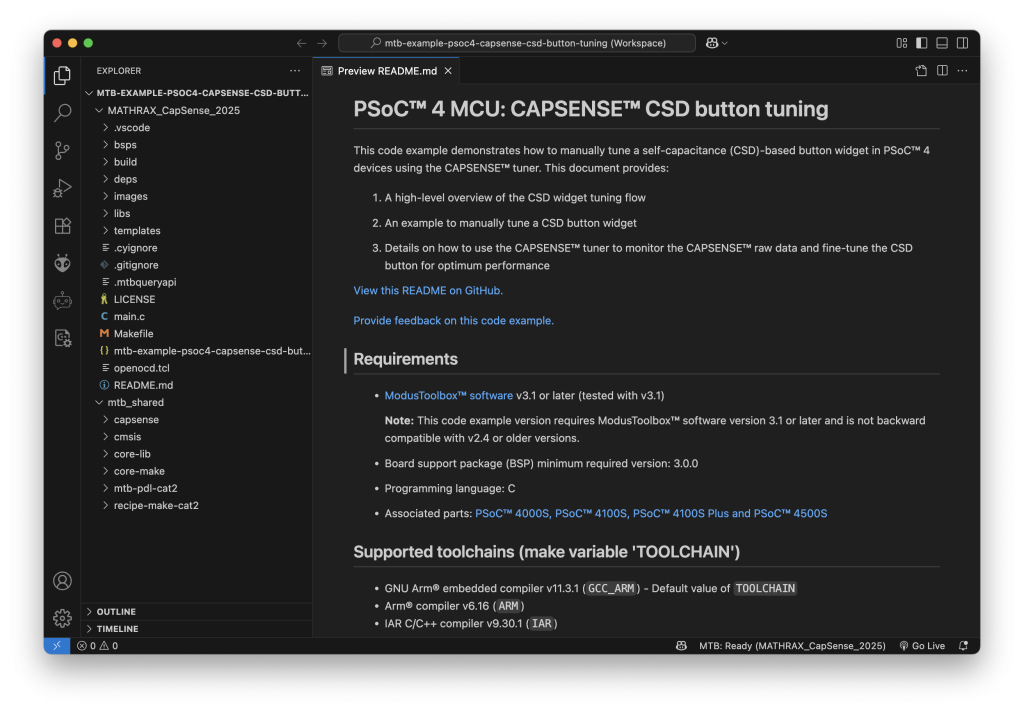The height and width of the screenshot is (712, 1024).
Task: Open the Search view in activity bar
Action: (62, 113)
